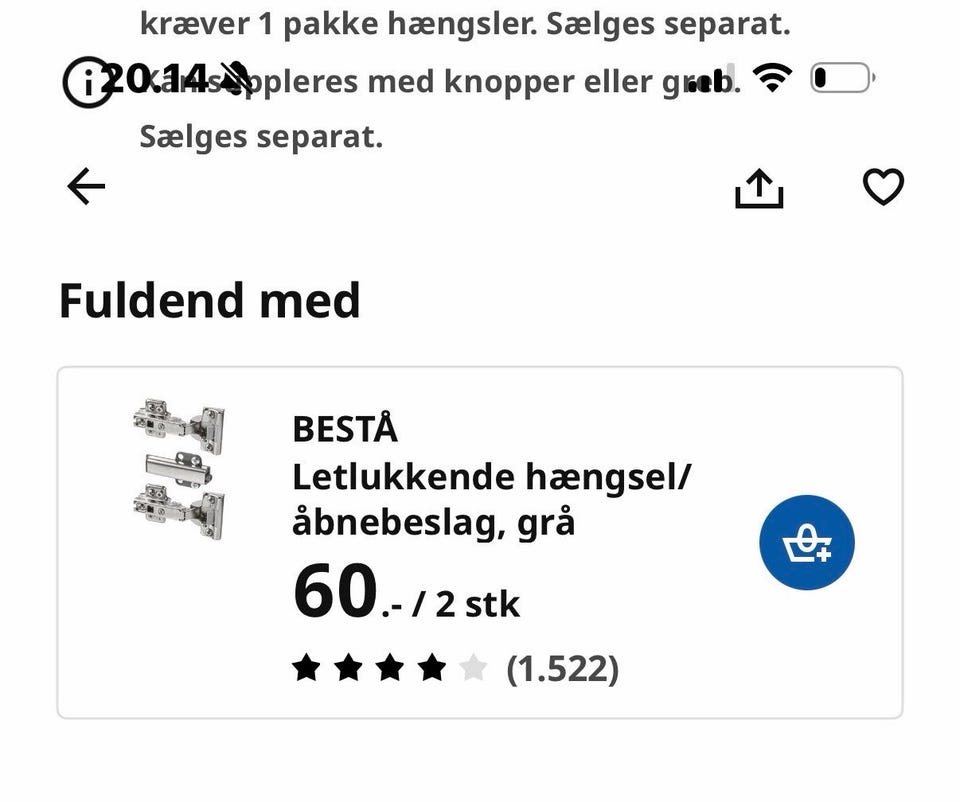Add BESTÅ hinge to shopping basket
This screenshot has width=960, height=802.
(x=807, y=542)
